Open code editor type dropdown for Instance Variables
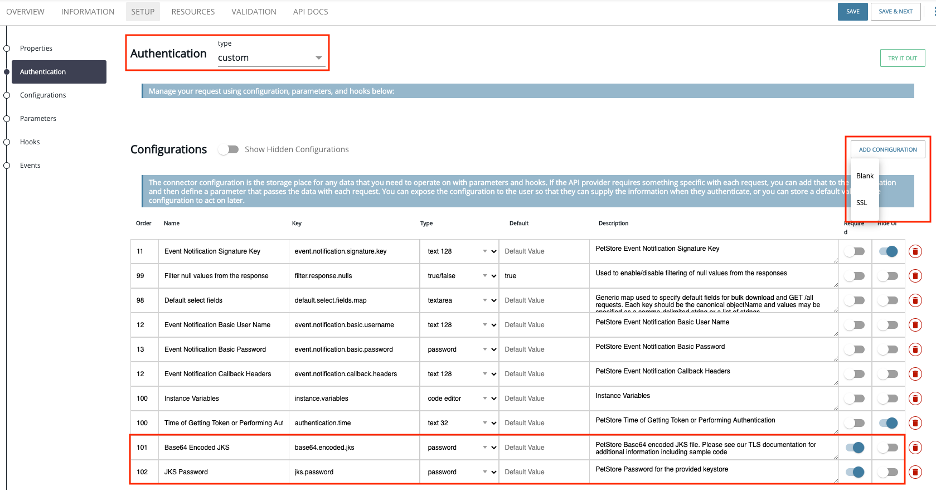This screenshot has width=936, height=490. (x=460, y=398)
